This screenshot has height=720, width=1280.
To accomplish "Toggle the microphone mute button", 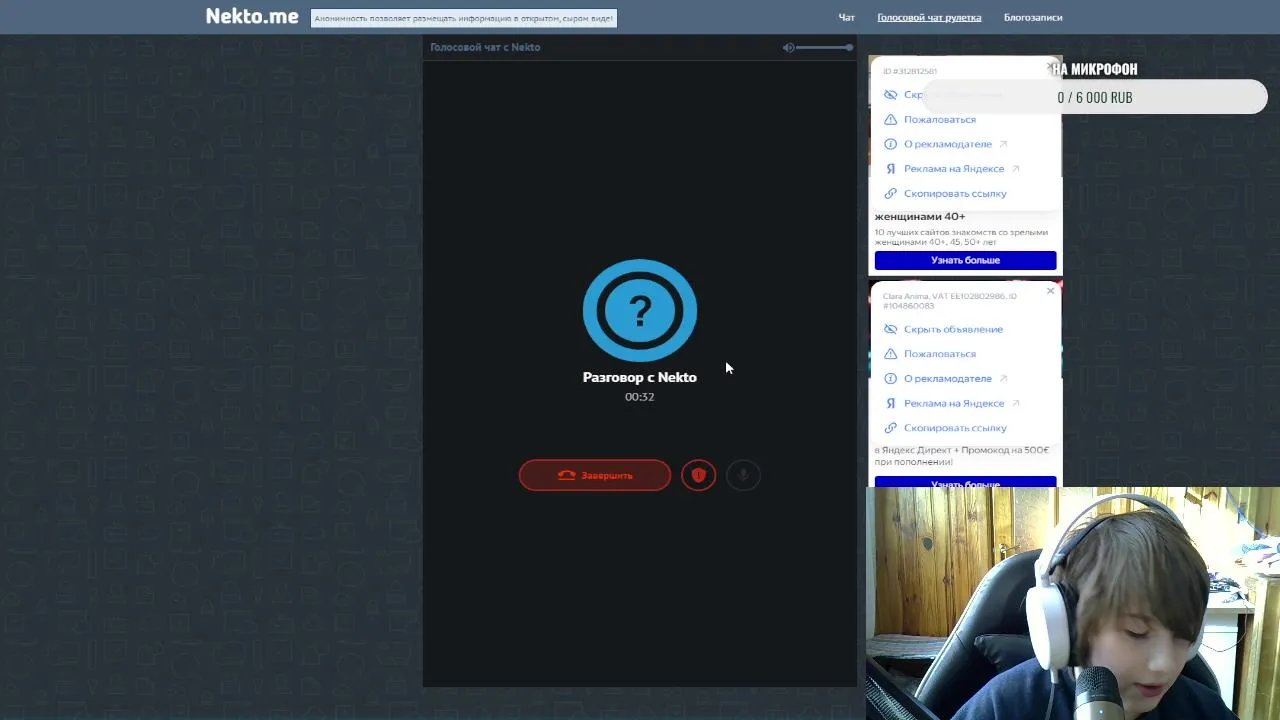I will point(743,475).
